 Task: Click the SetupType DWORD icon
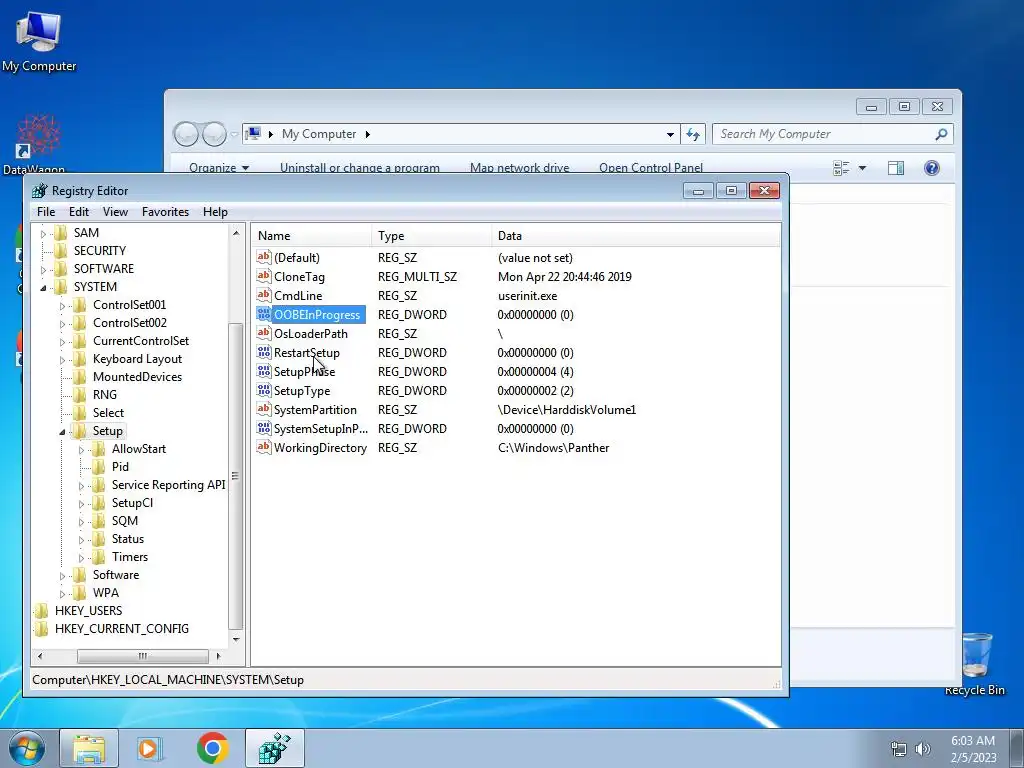coord(264,391)
